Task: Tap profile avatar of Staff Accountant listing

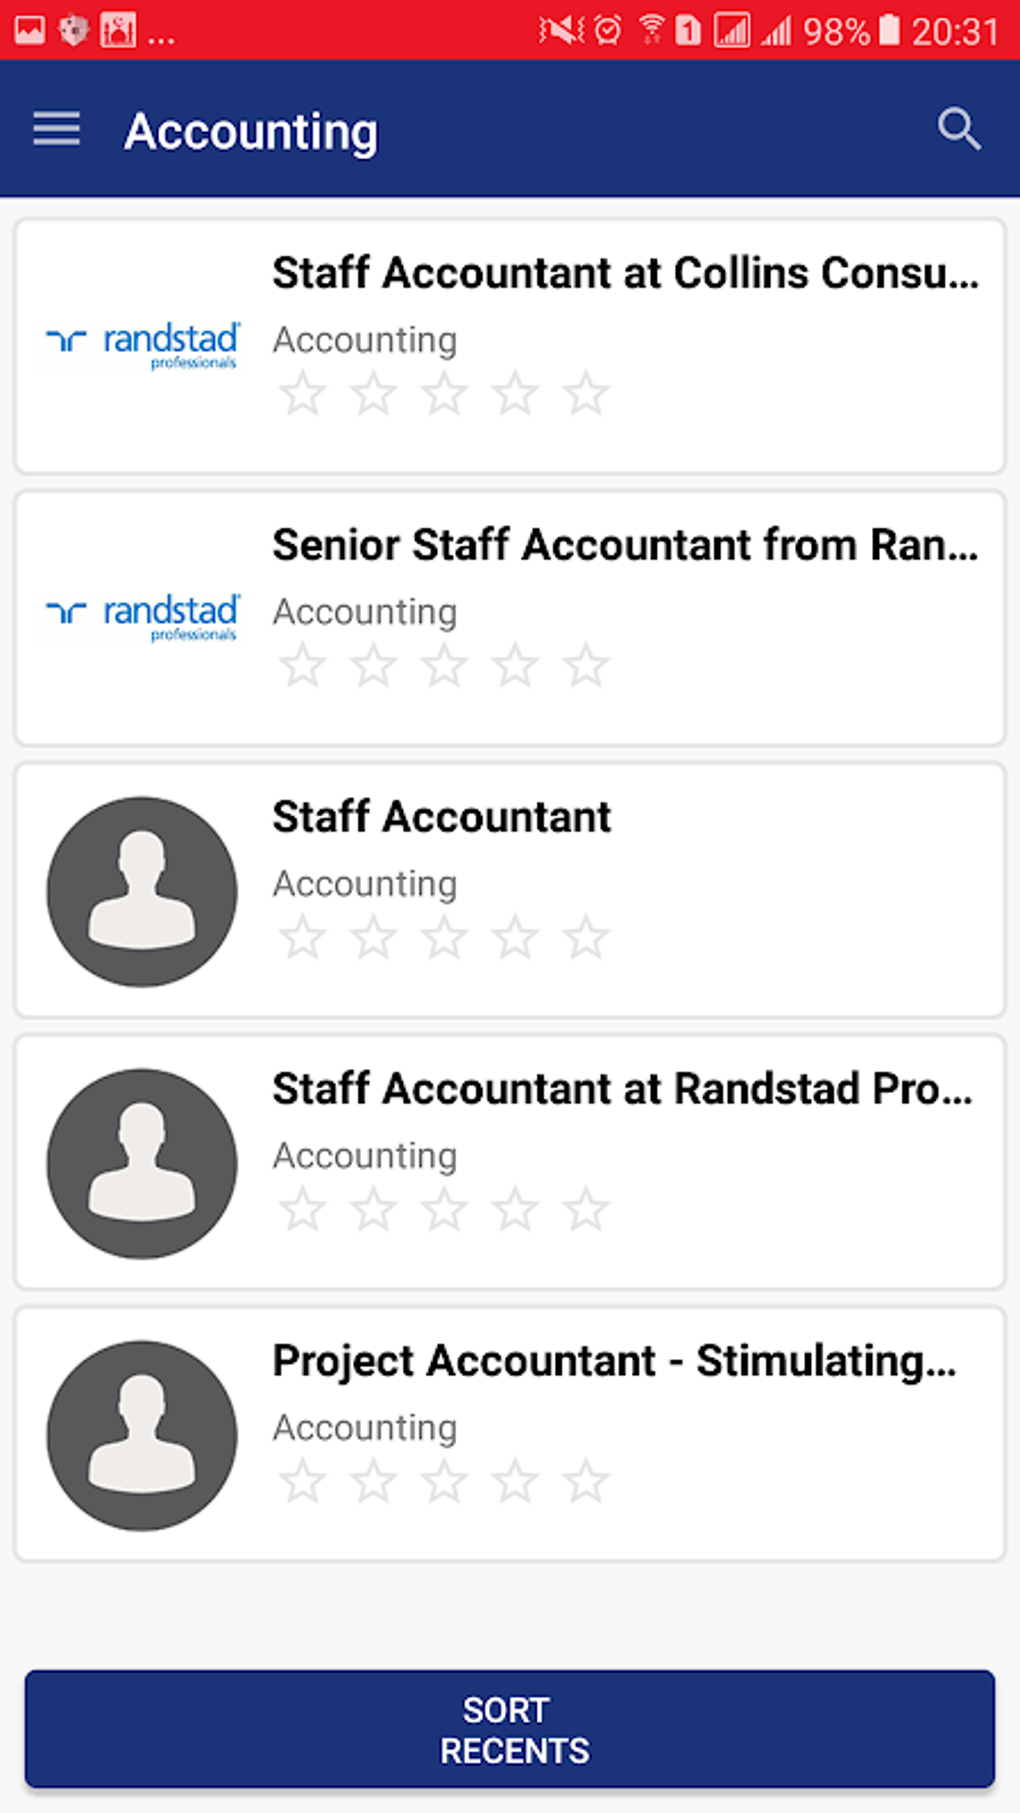Action: [142, 891]
